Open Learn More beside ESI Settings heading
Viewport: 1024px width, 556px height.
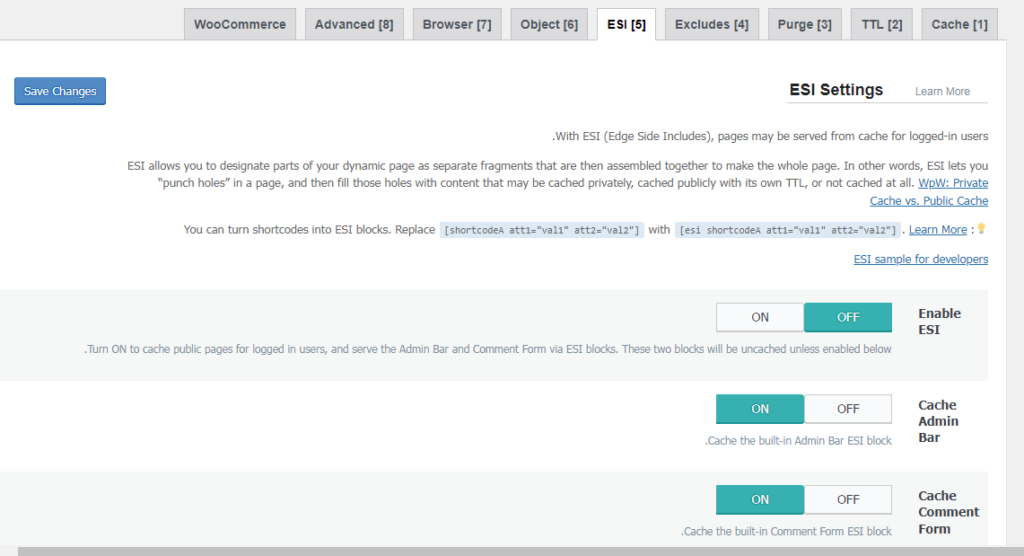tap(942, 91)
